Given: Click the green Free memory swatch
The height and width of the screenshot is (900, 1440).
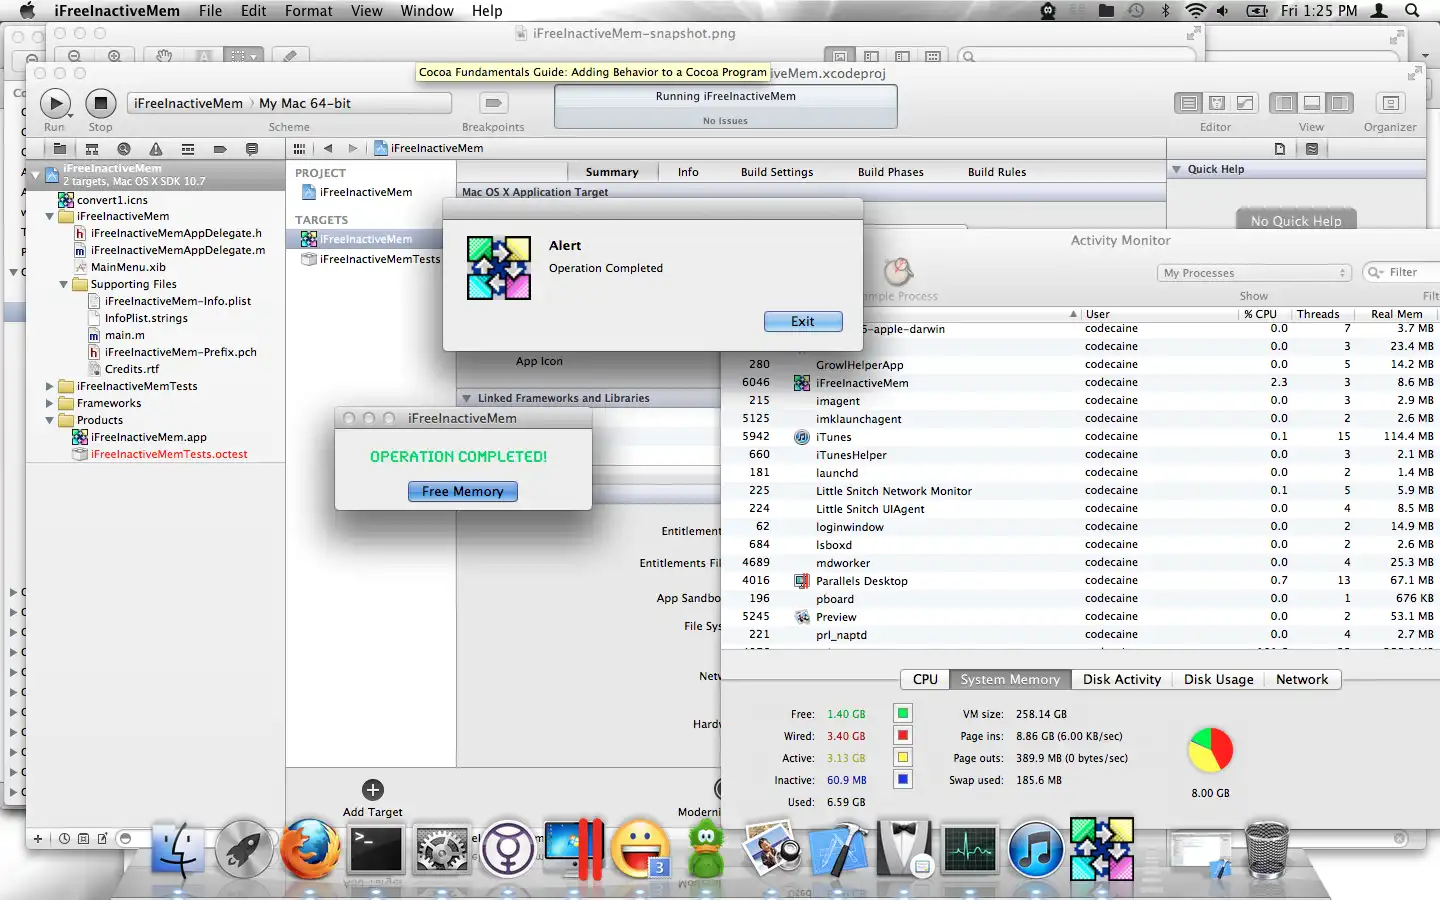Looking at the screenshot, I should 903,713.
